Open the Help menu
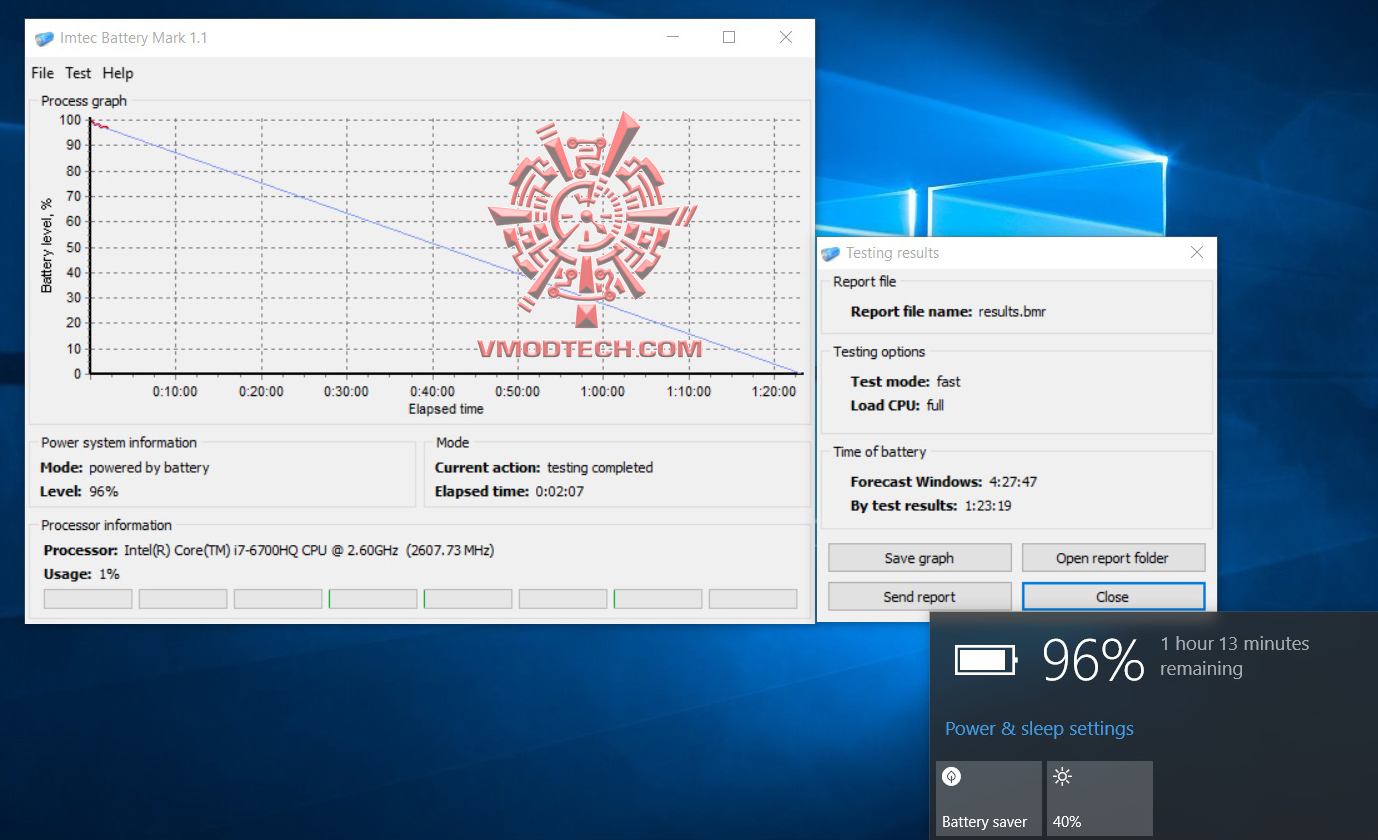The width and height of the screenshot is (1378, 840). click(117, 73)
